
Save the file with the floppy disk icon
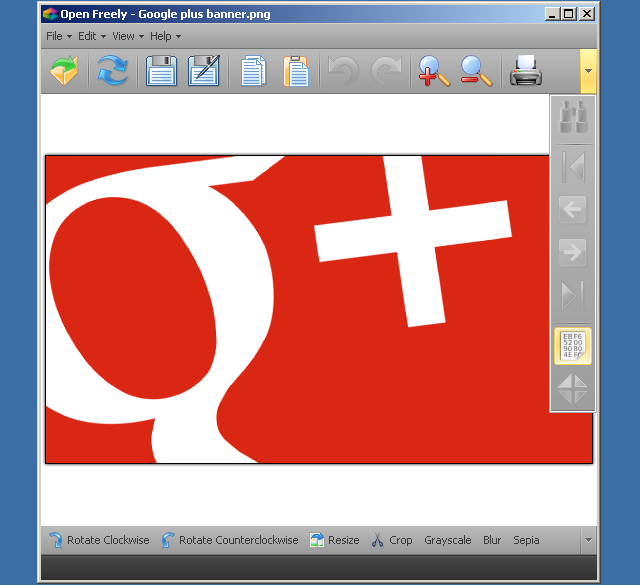coord(161,71)
